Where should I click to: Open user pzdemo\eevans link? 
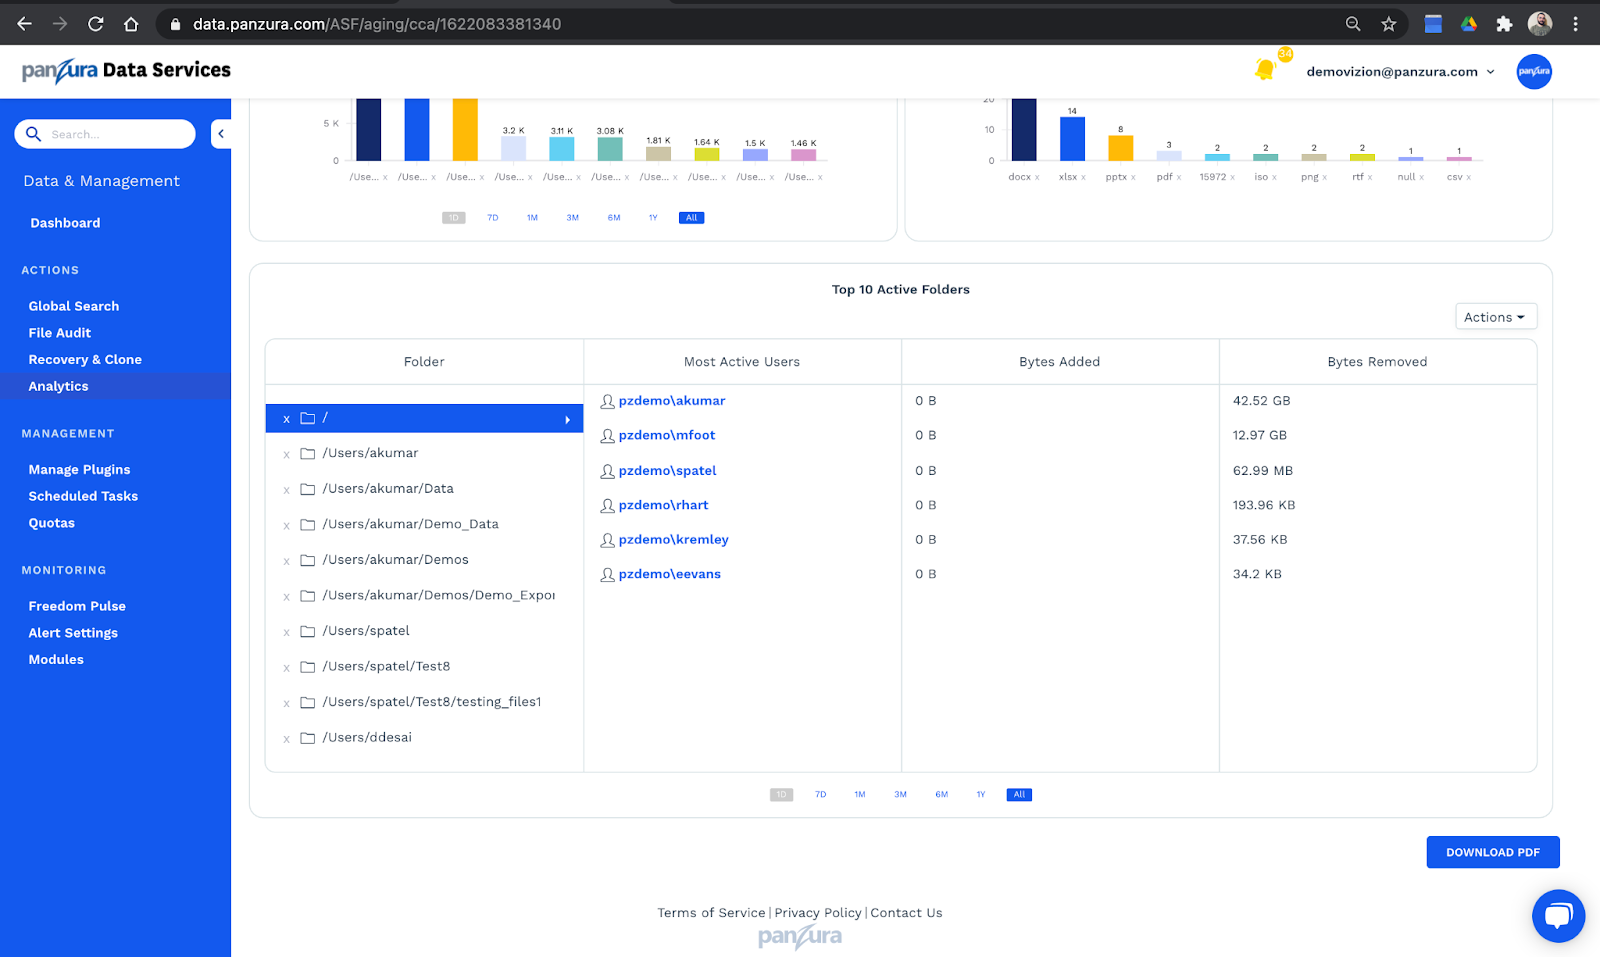coord(670,574)
